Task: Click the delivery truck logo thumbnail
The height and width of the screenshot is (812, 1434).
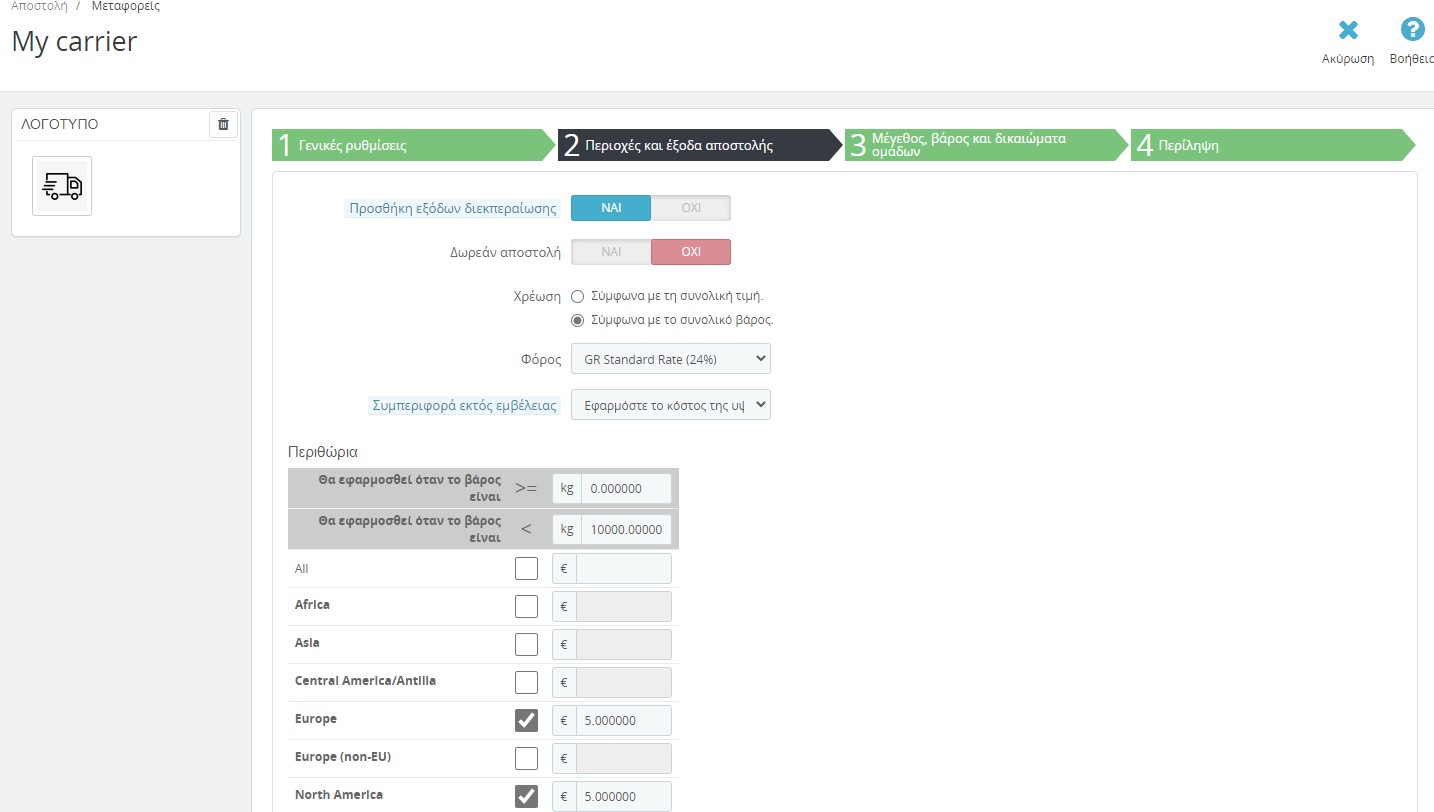Action: point(62,186)
